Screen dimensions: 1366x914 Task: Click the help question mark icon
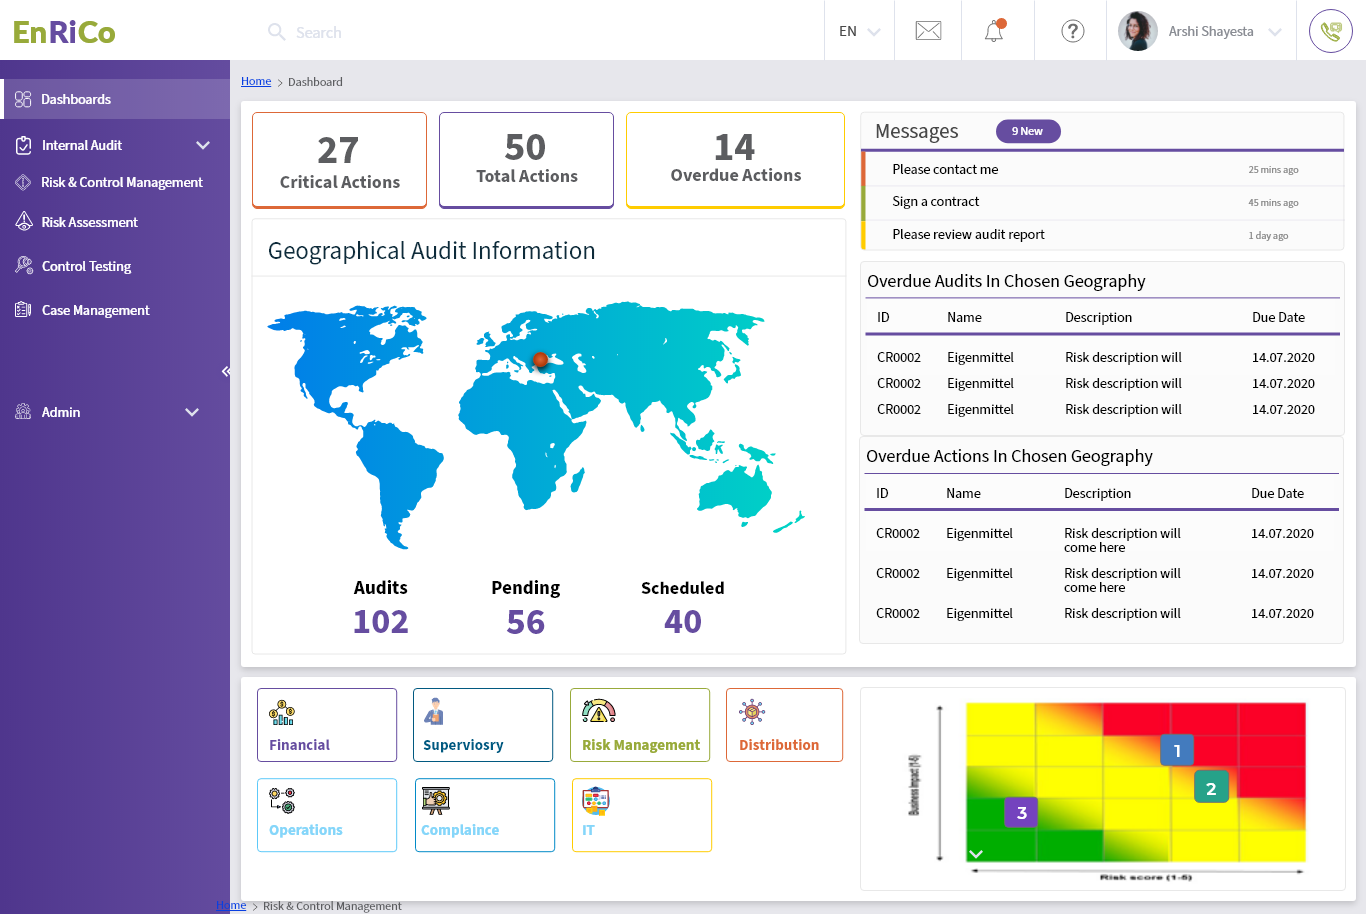pyautogui.click(x=1071, y=31)
